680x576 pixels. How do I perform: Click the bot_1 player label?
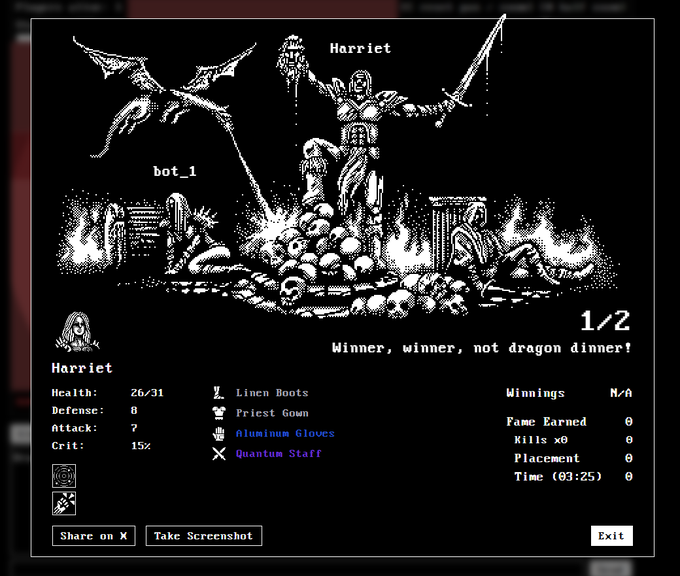[175, 171]
